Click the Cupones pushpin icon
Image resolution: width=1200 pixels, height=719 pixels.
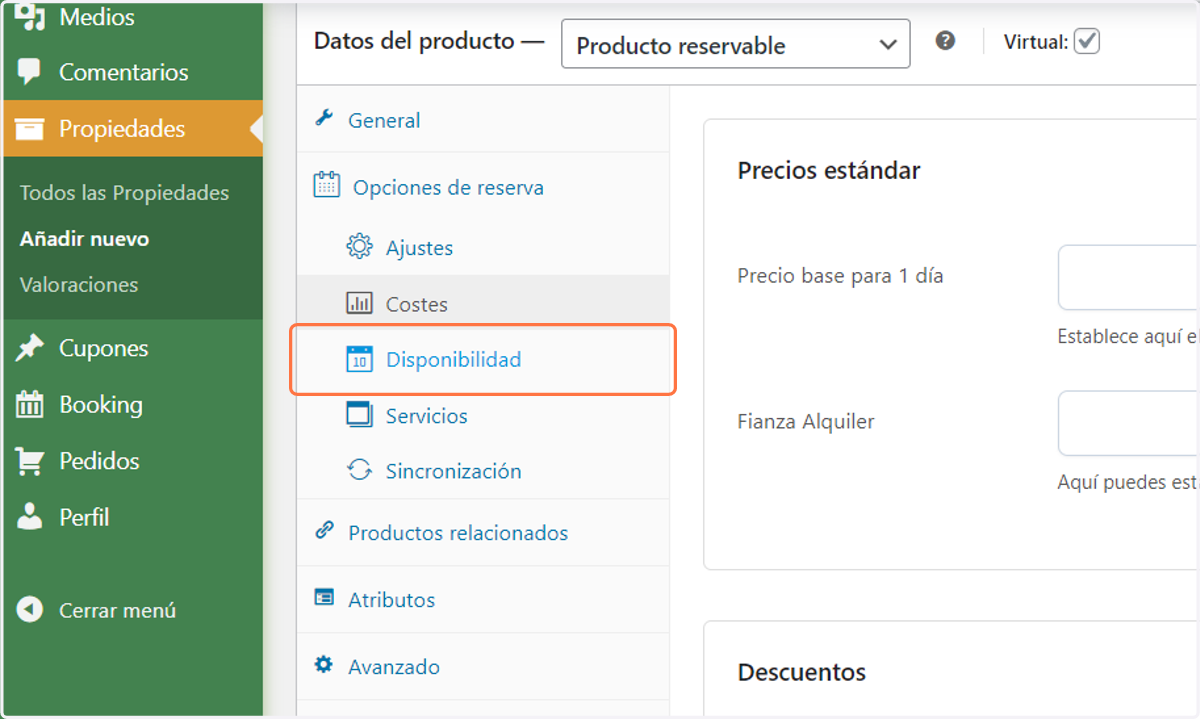[30, 348]
